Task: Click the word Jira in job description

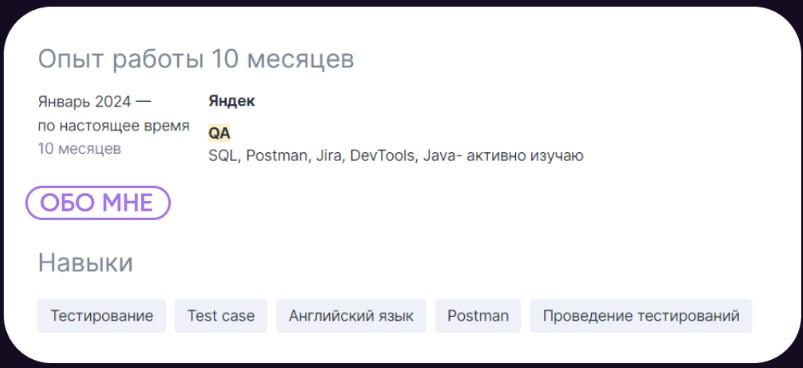Action: 330,155
